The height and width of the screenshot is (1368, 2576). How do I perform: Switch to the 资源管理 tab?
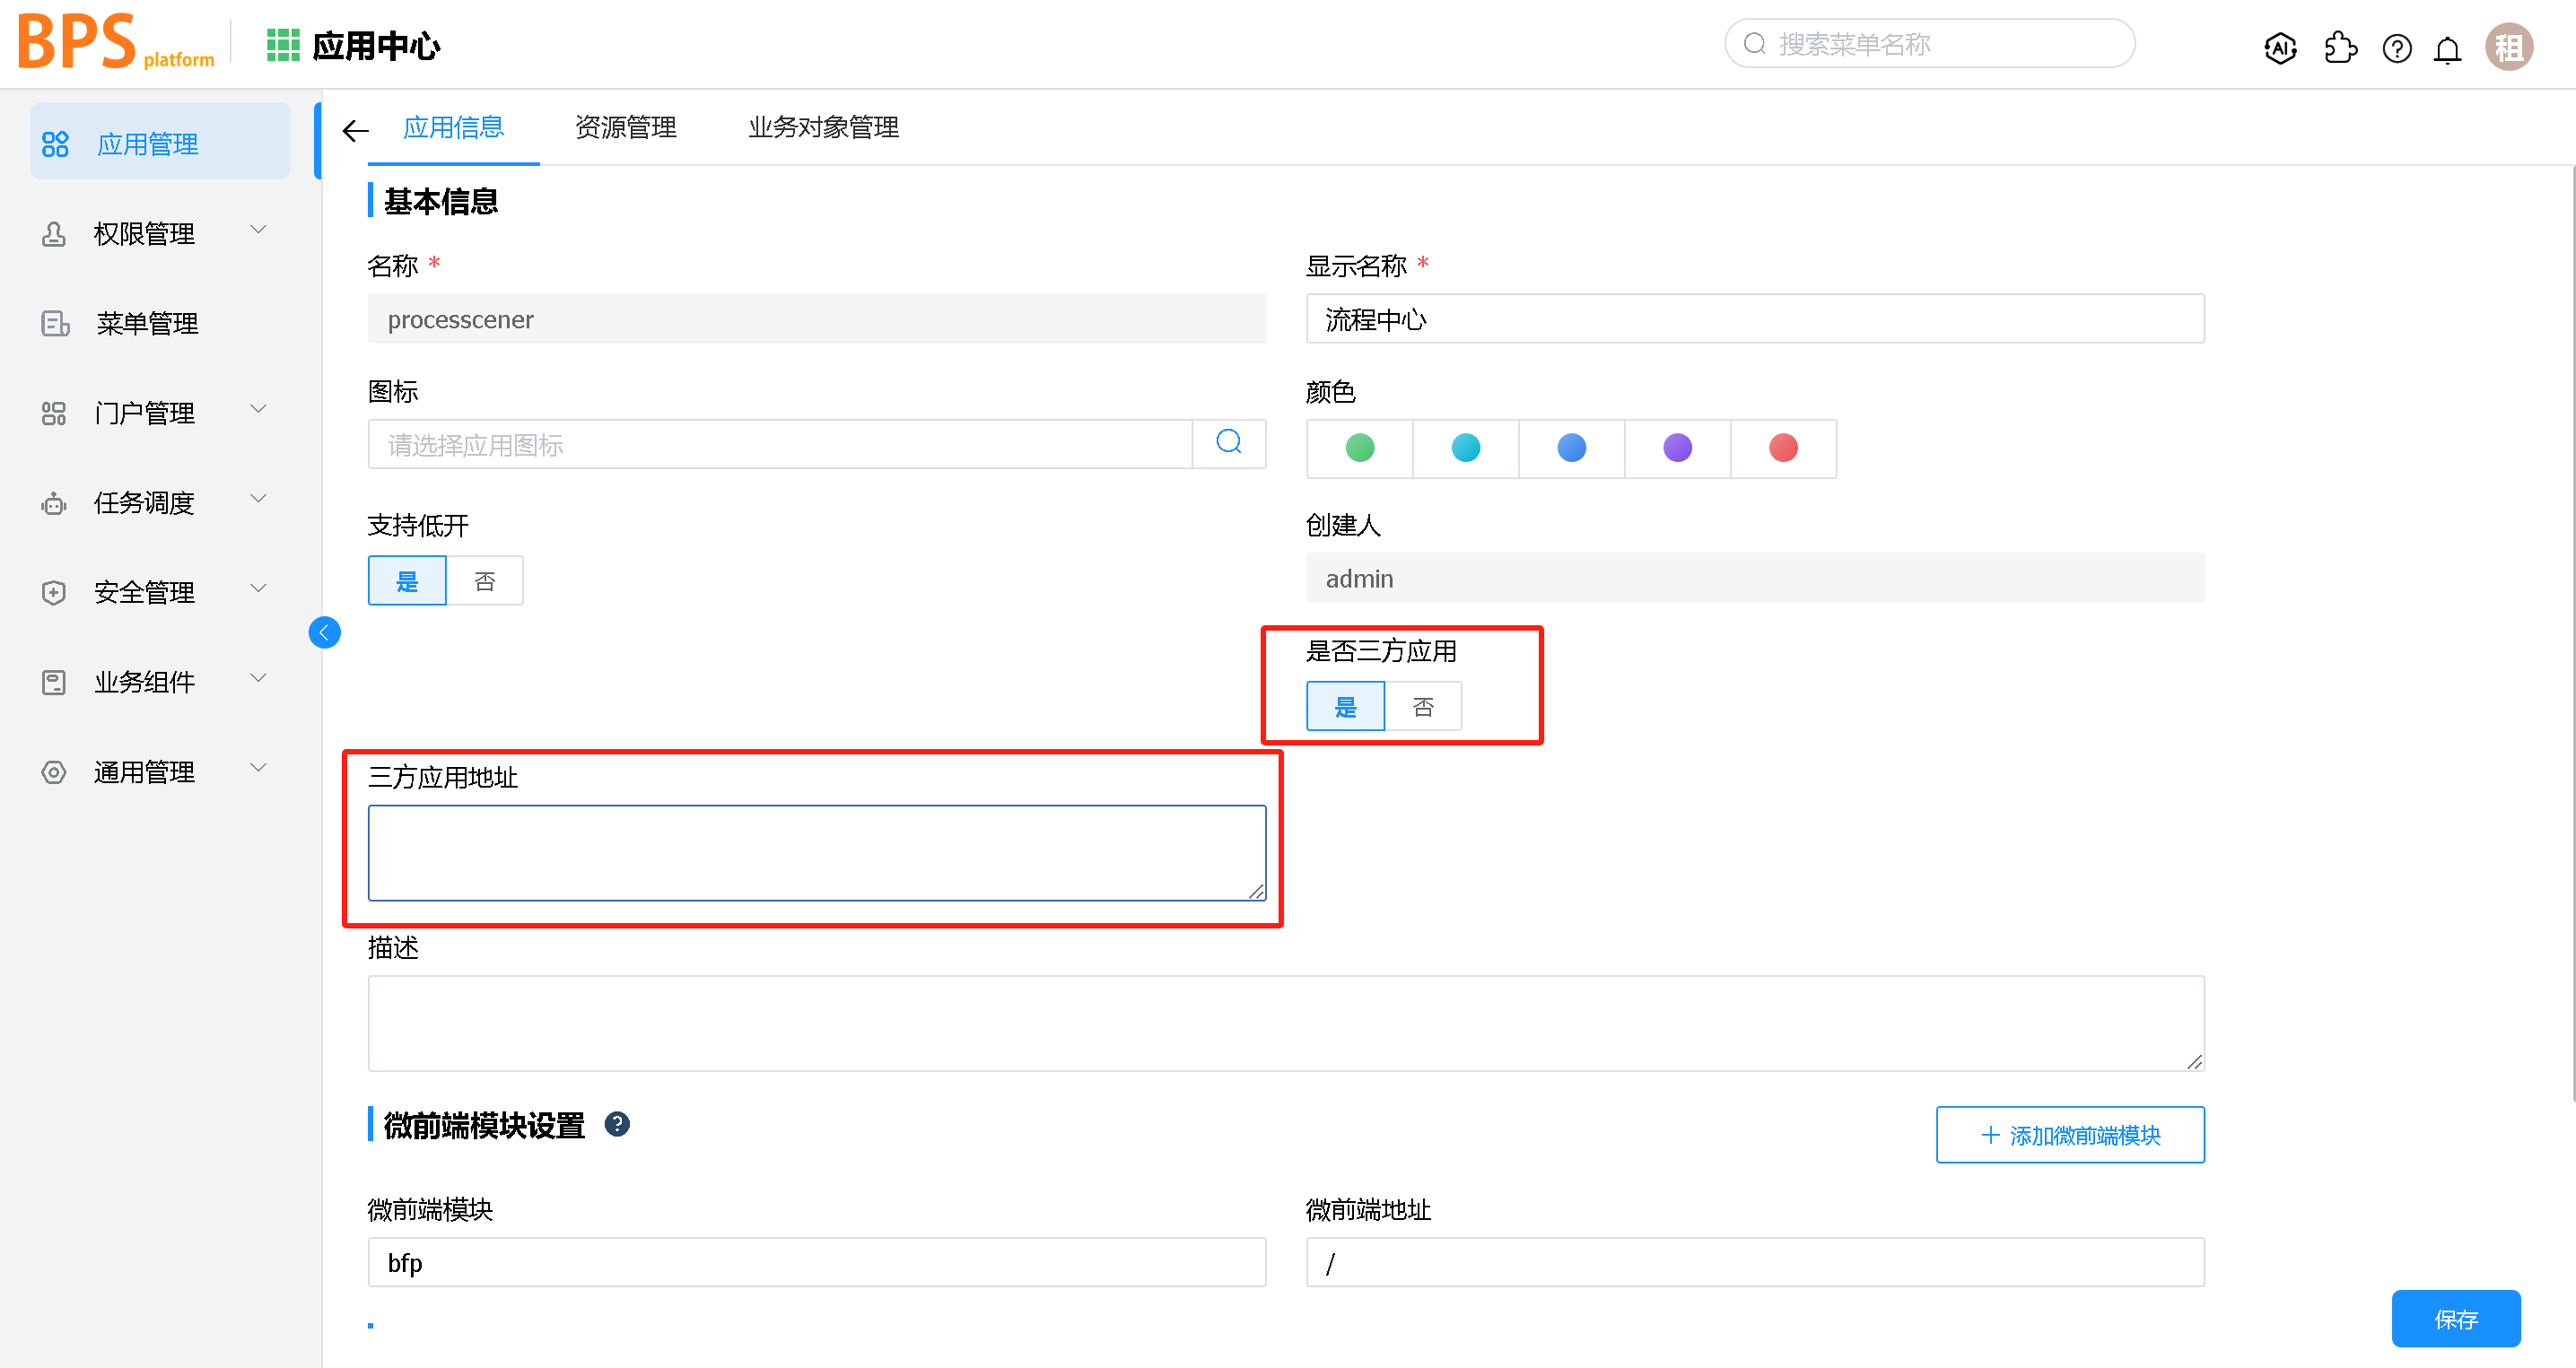[x=626, y=128]
